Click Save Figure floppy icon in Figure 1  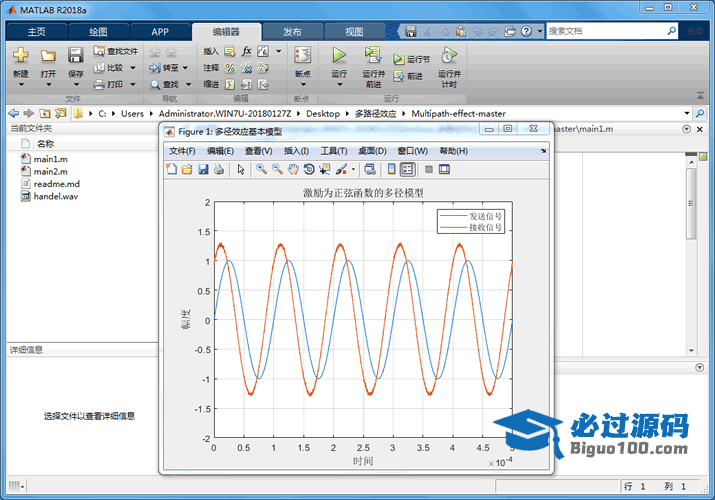click(x=203, y=170)
